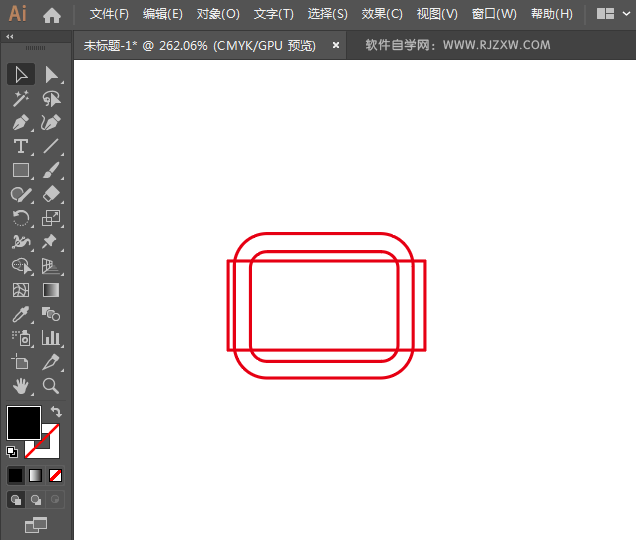This screenshot has width=636, height=540.
Task: Select the Selection tool (black arrow)
Action: [21, 75]
